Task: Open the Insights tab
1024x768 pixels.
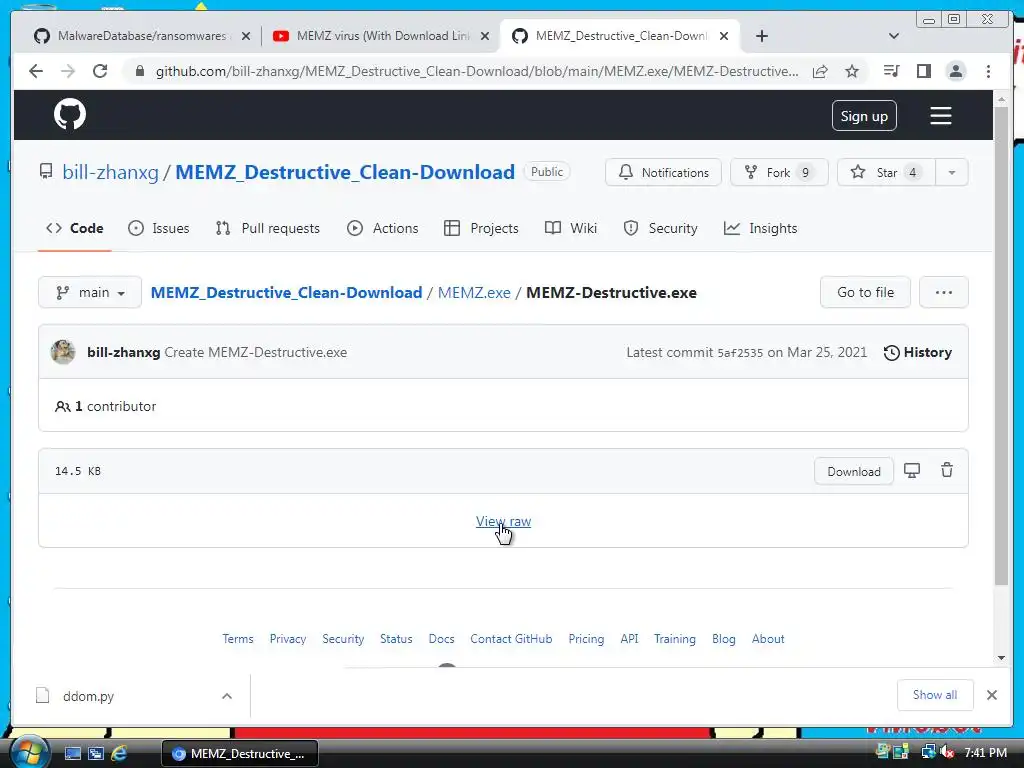Action: tap(761, 228)
